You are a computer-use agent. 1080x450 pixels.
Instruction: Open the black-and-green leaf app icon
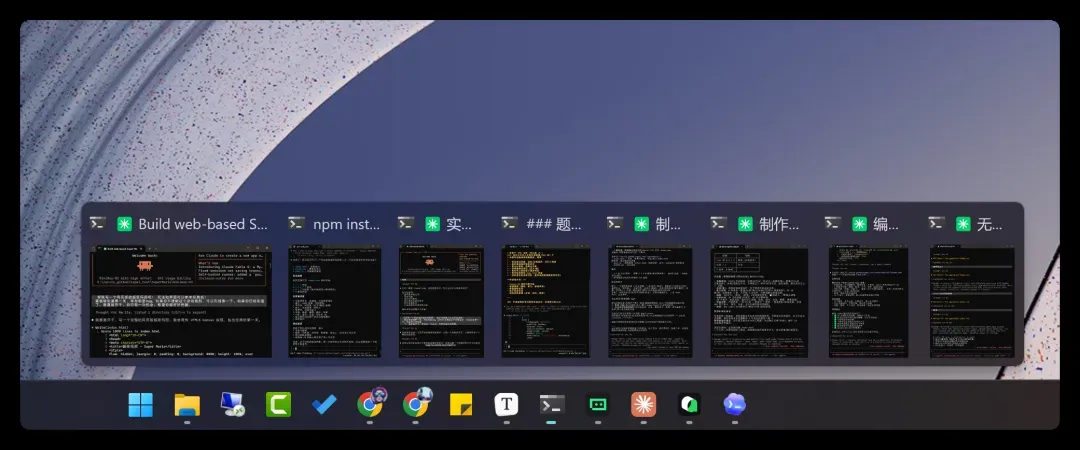(x=689, y=405)
